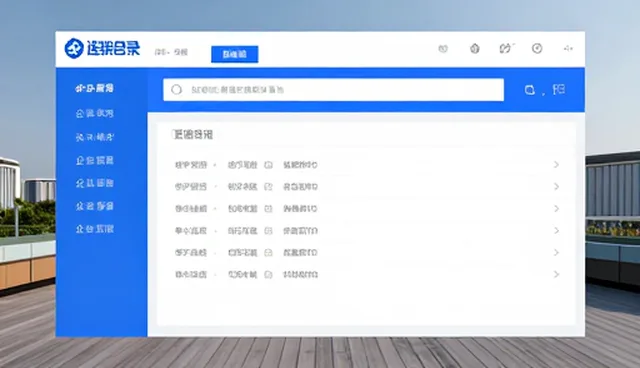Click inside the white search box
Viewport: 640px width, 368px height.
(333, 90)
